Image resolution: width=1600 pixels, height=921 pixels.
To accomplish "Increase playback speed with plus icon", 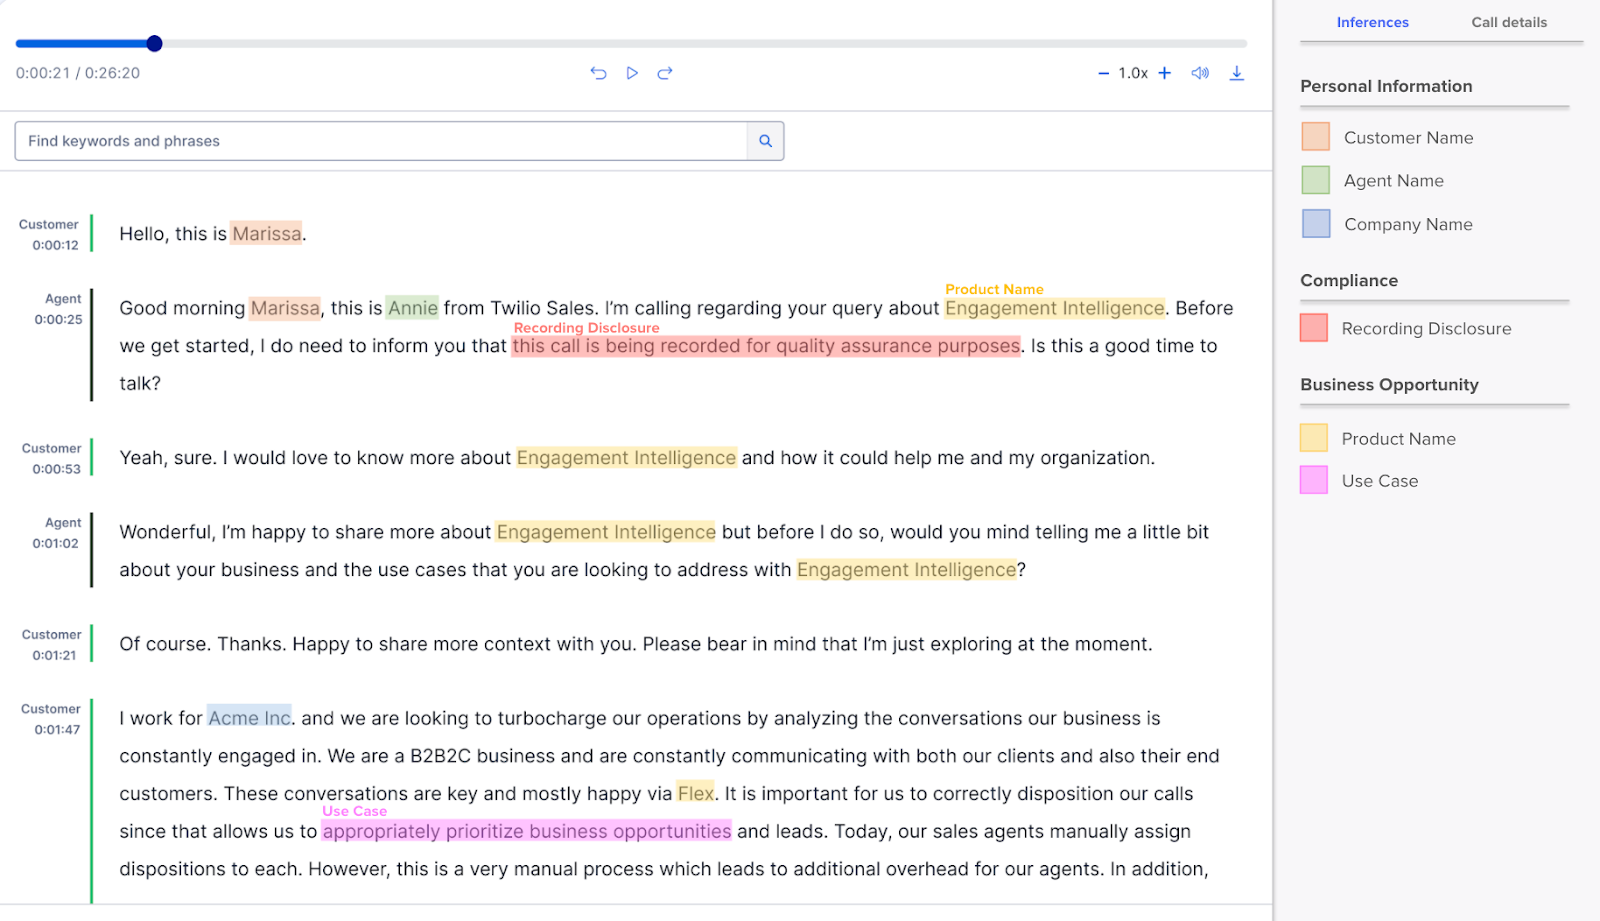I will tap(1164, 73).
